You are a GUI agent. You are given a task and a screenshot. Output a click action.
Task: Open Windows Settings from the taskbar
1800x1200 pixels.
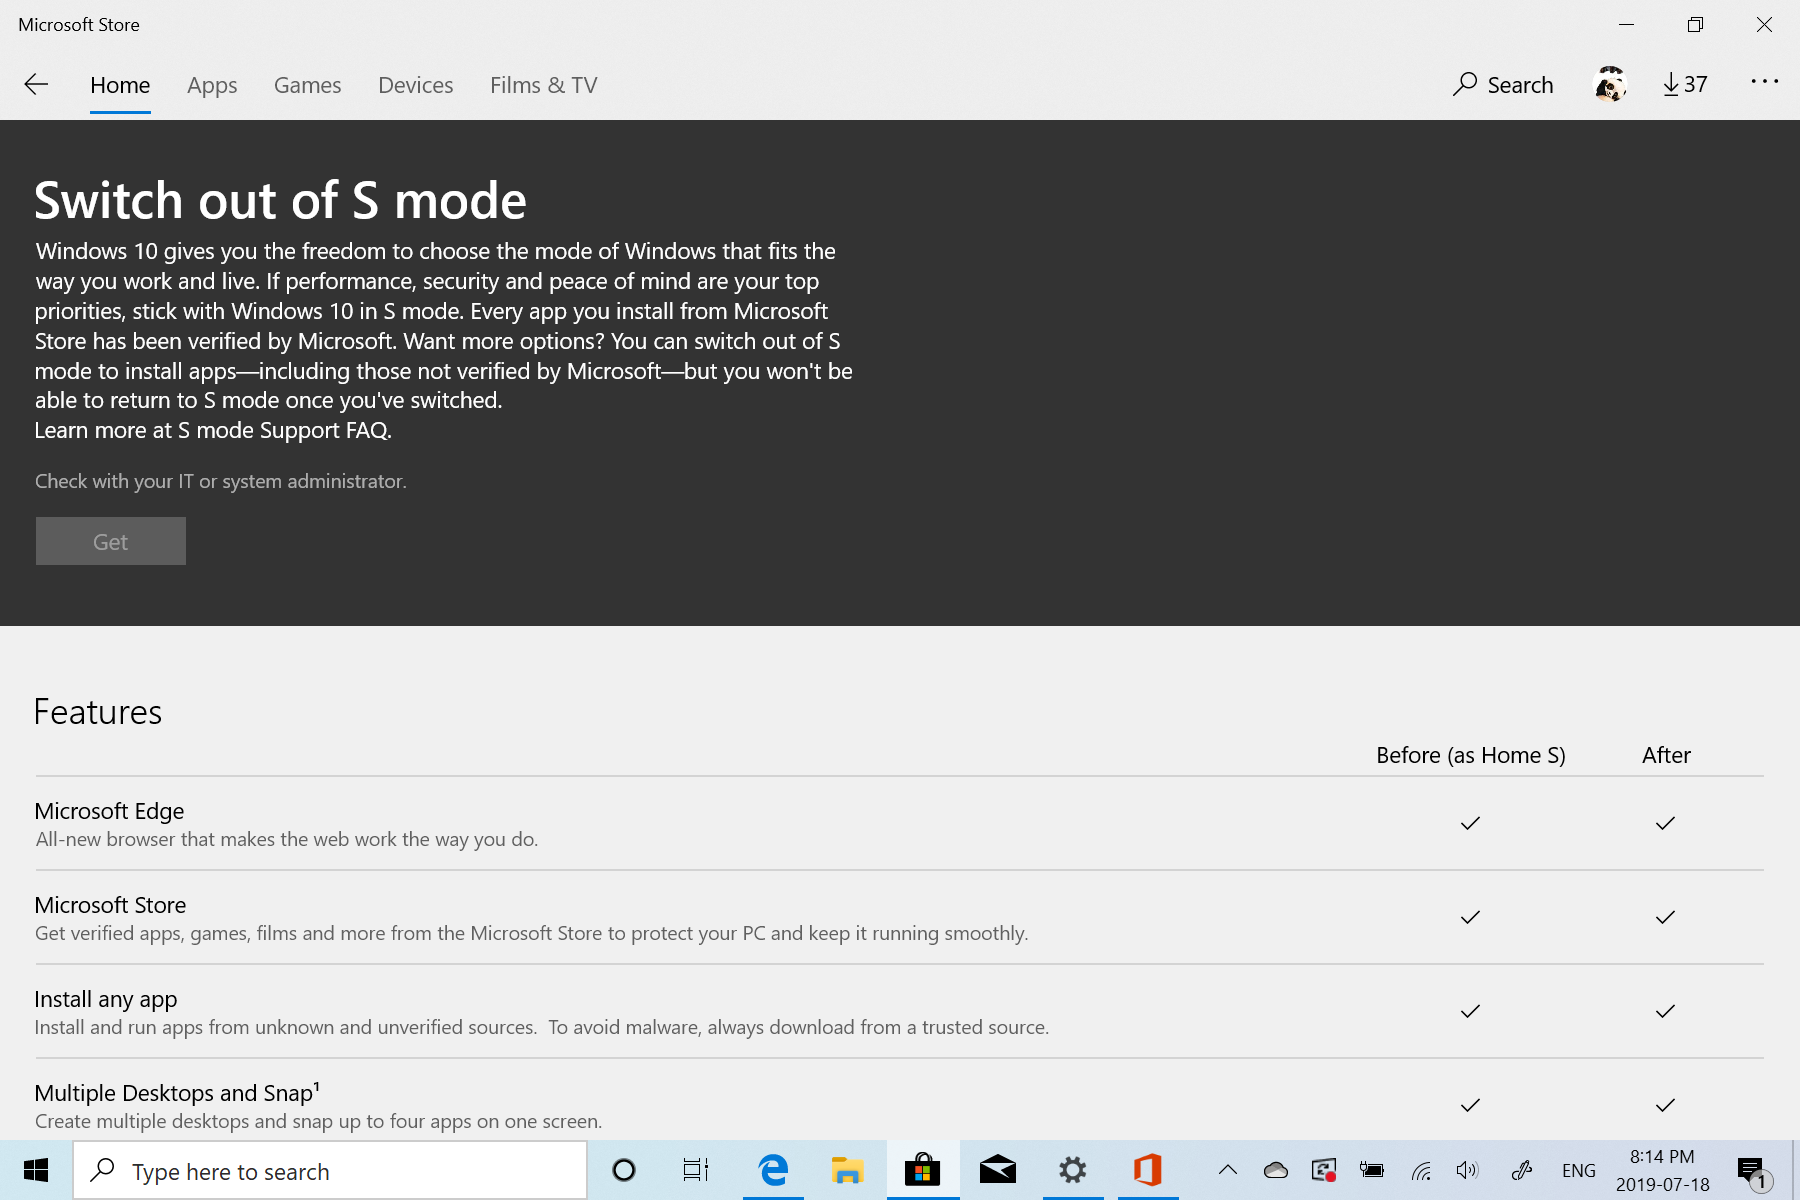1072,1169
